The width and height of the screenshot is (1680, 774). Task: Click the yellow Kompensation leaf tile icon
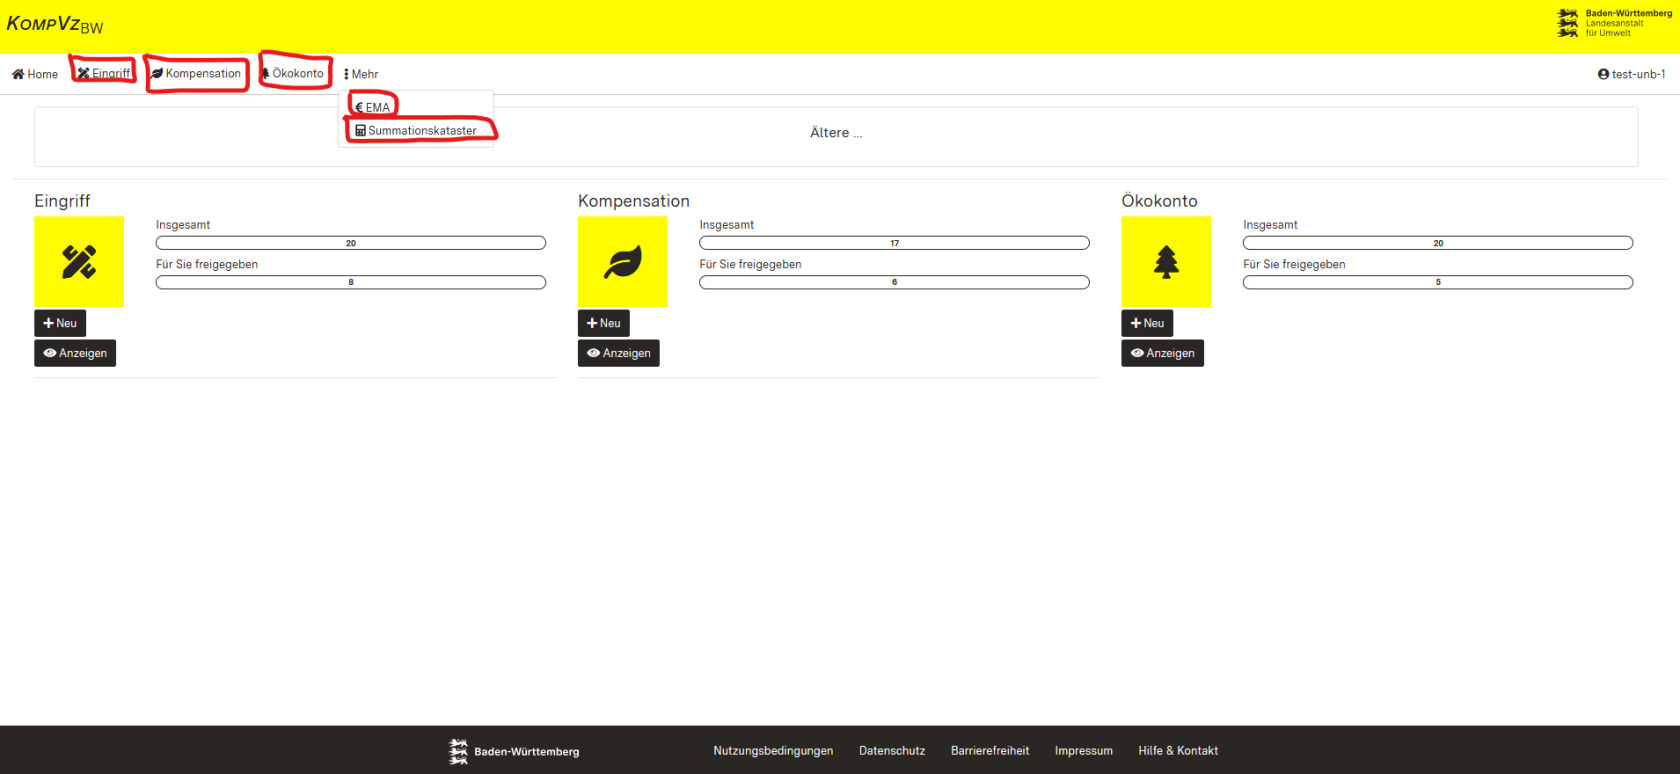622,262
